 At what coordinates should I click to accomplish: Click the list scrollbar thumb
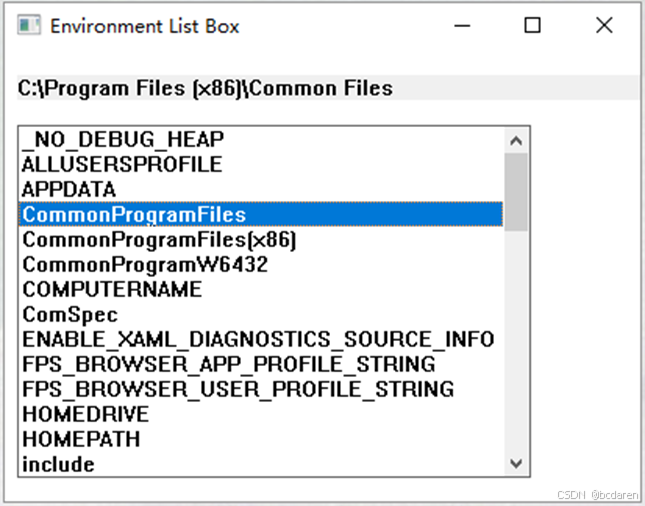point(516,192)
